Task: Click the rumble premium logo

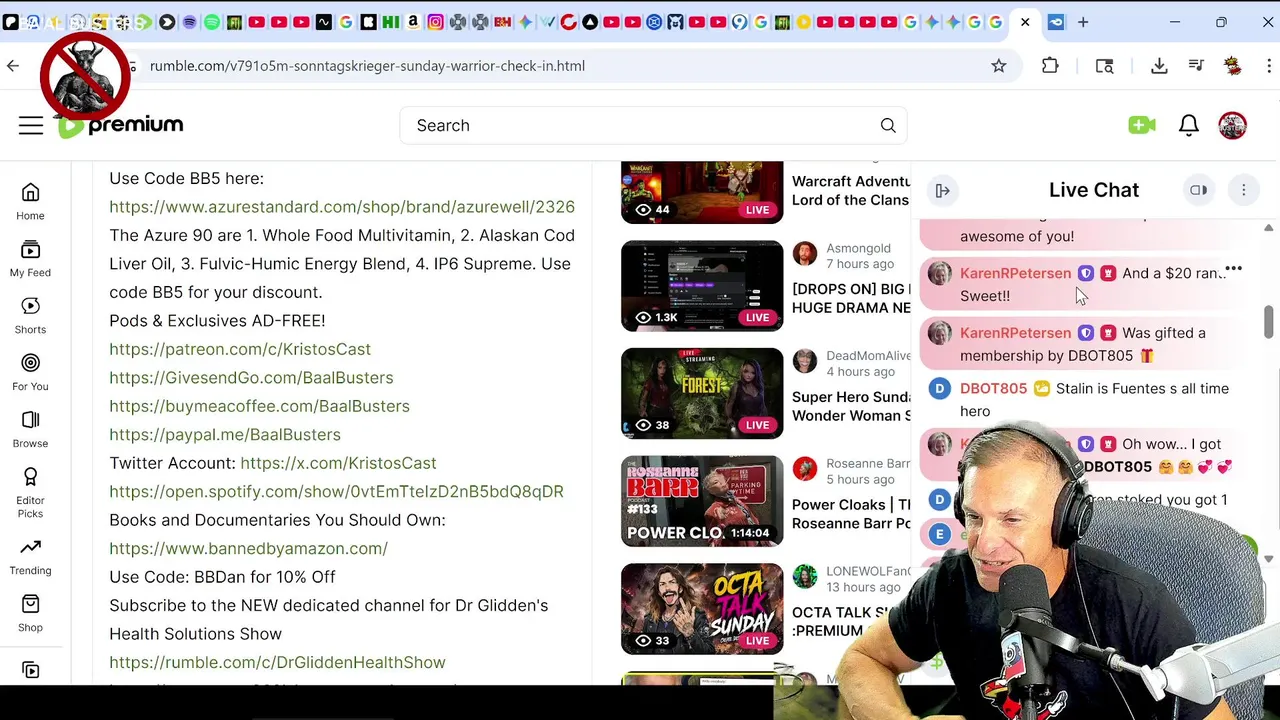Action: click(x=120, y=125)
